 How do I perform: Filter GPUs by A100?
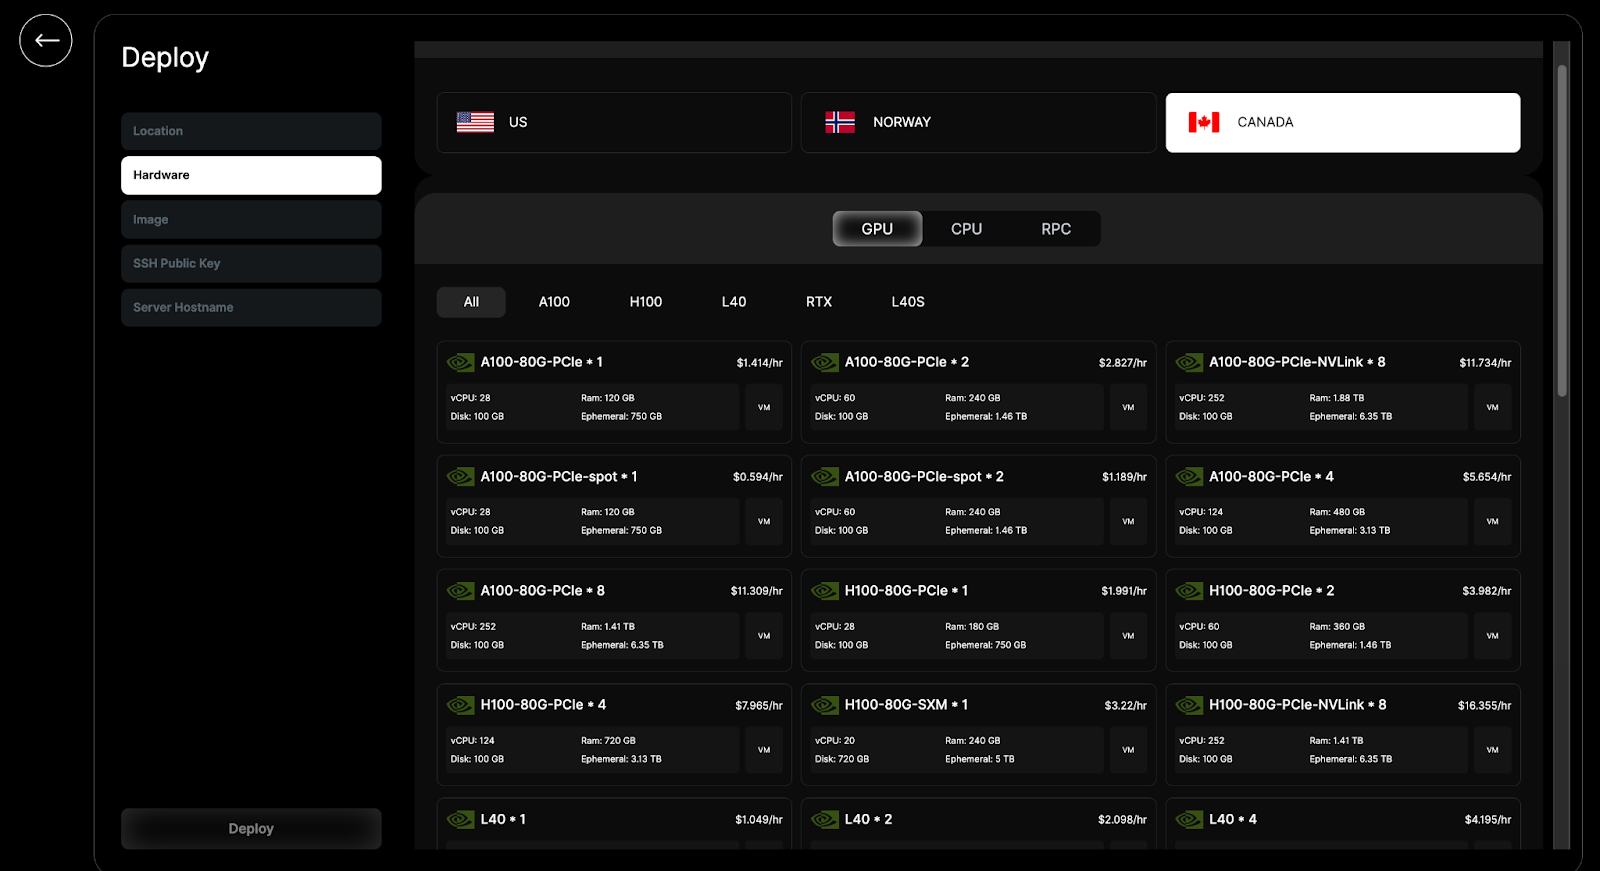pyautogui.click(x=554, y=302)
